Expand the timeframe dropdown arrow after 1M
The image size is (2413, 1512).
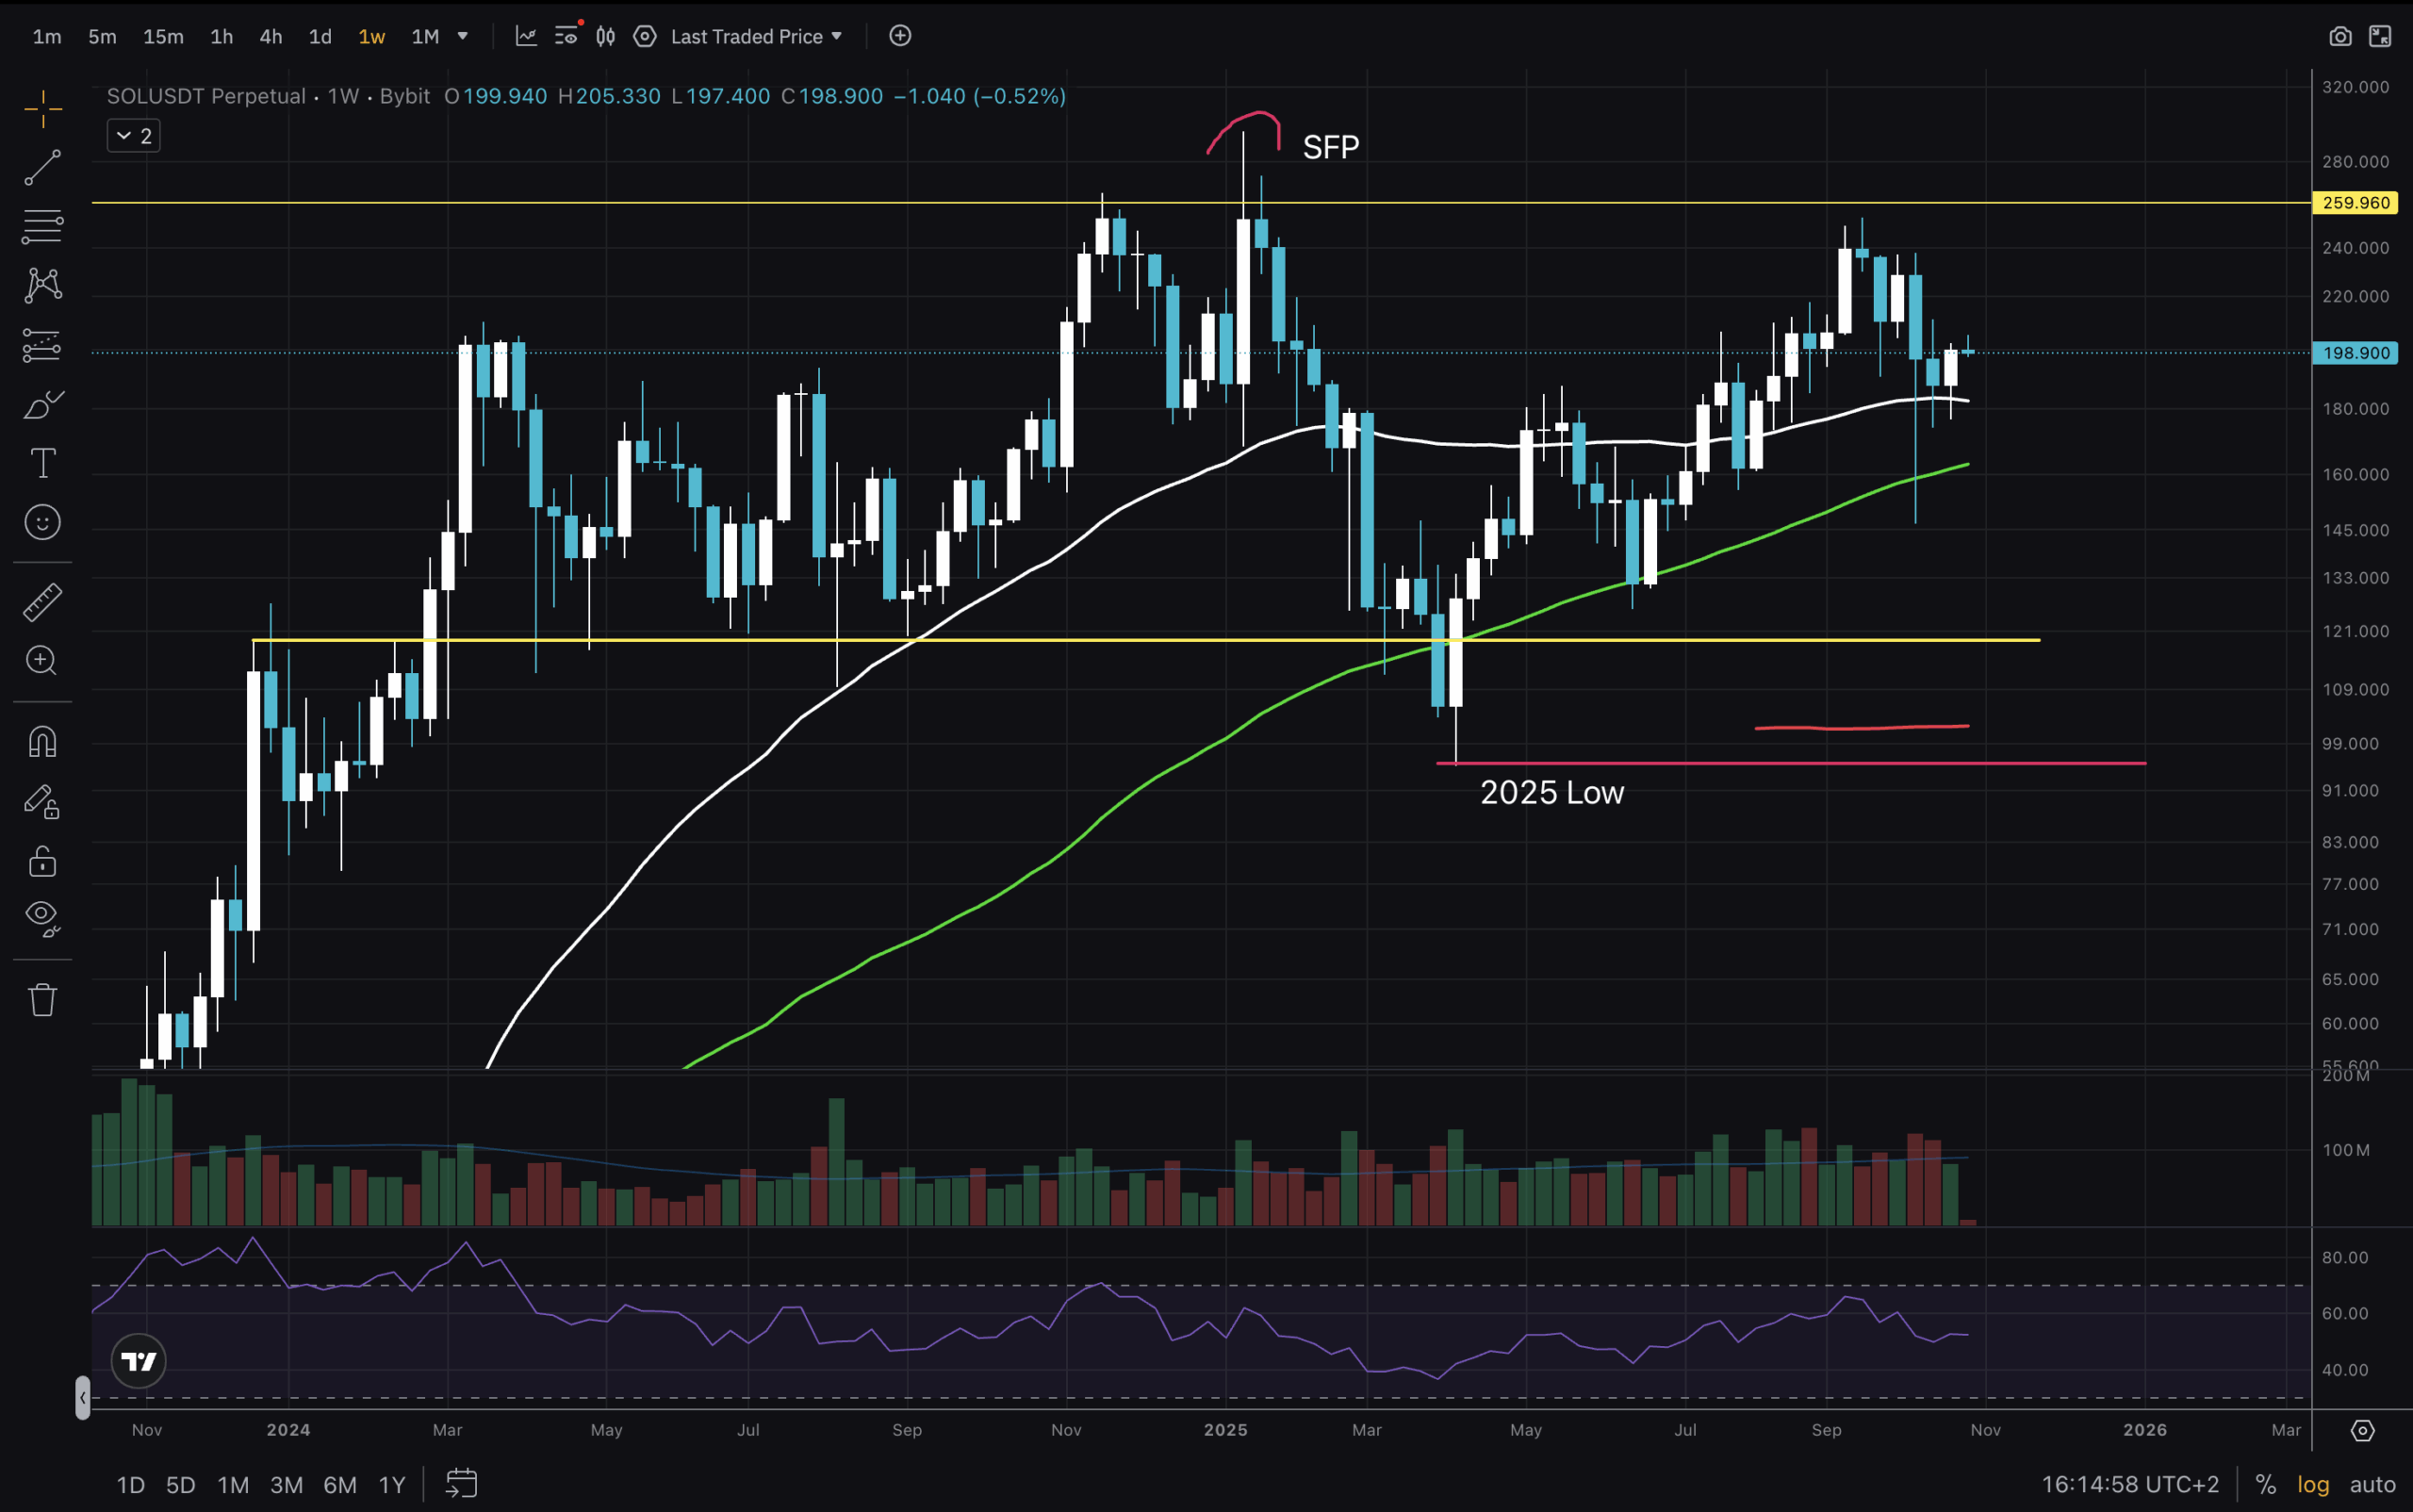pos(463,37)
